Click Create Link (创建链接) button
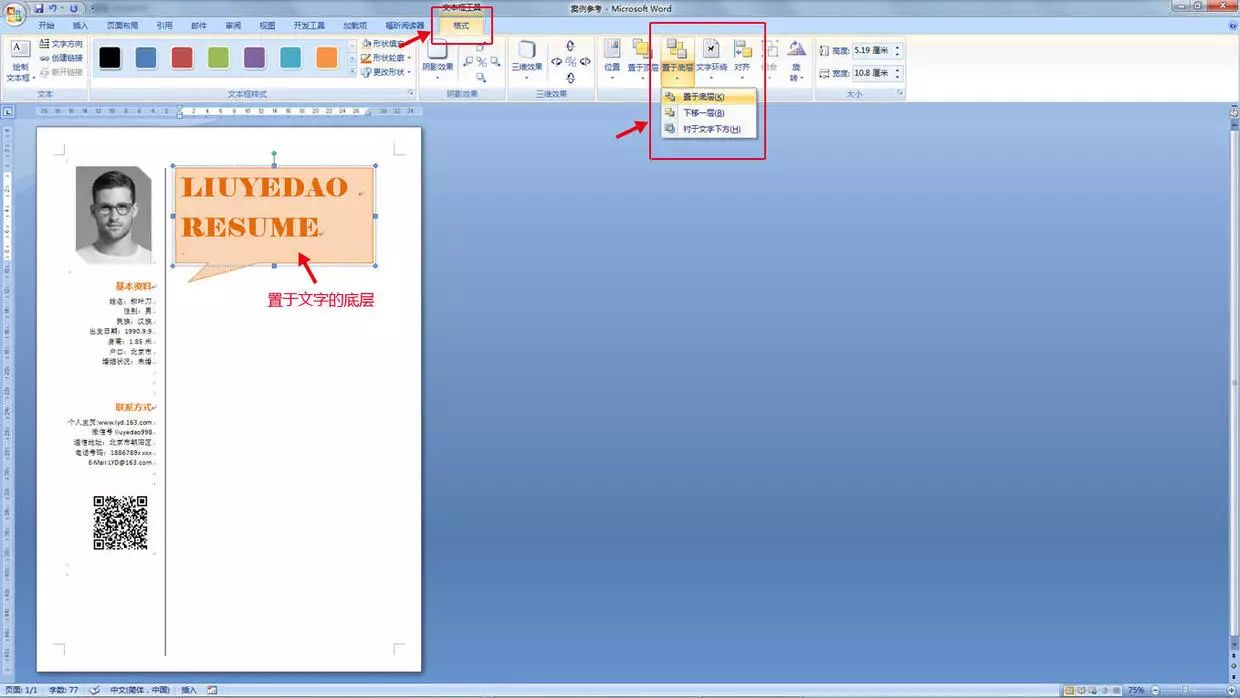 click(x=60, y=58)
